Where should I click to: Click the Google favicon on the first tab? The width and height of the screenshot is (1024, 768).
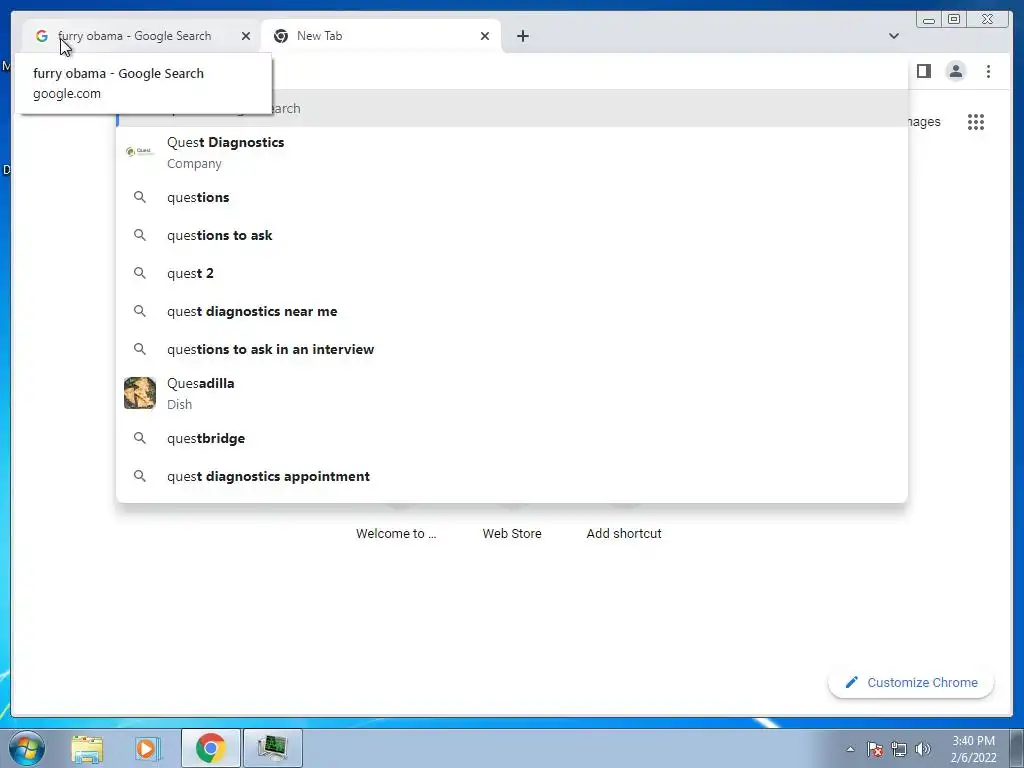[42, 36]
